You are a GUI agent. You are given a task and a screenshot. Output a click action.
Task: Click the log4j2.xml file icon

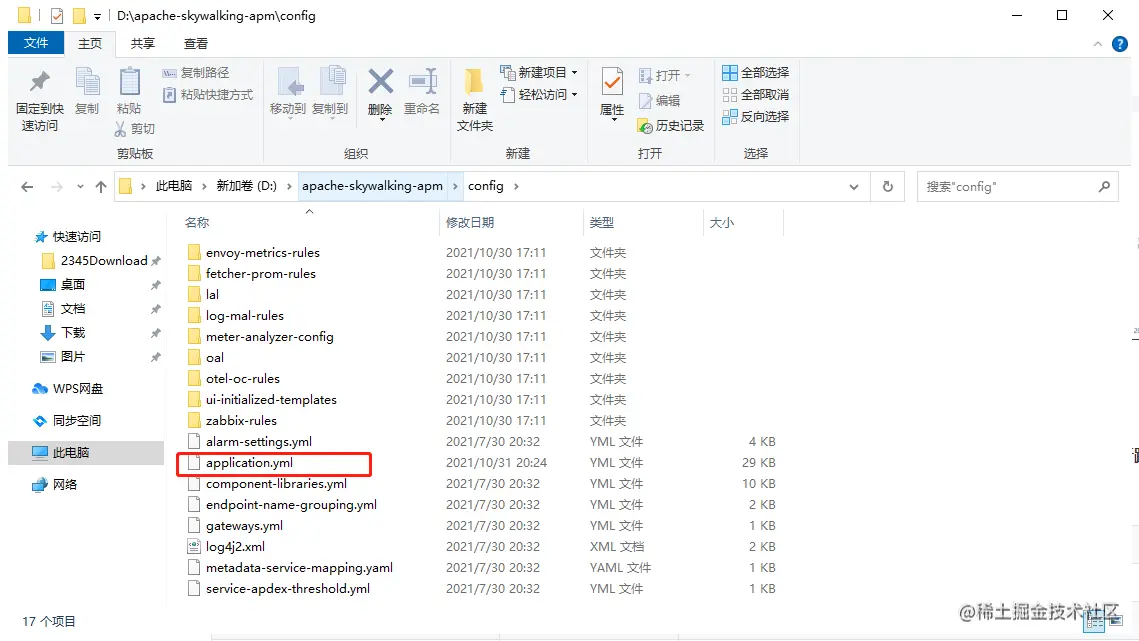[193, 547]
